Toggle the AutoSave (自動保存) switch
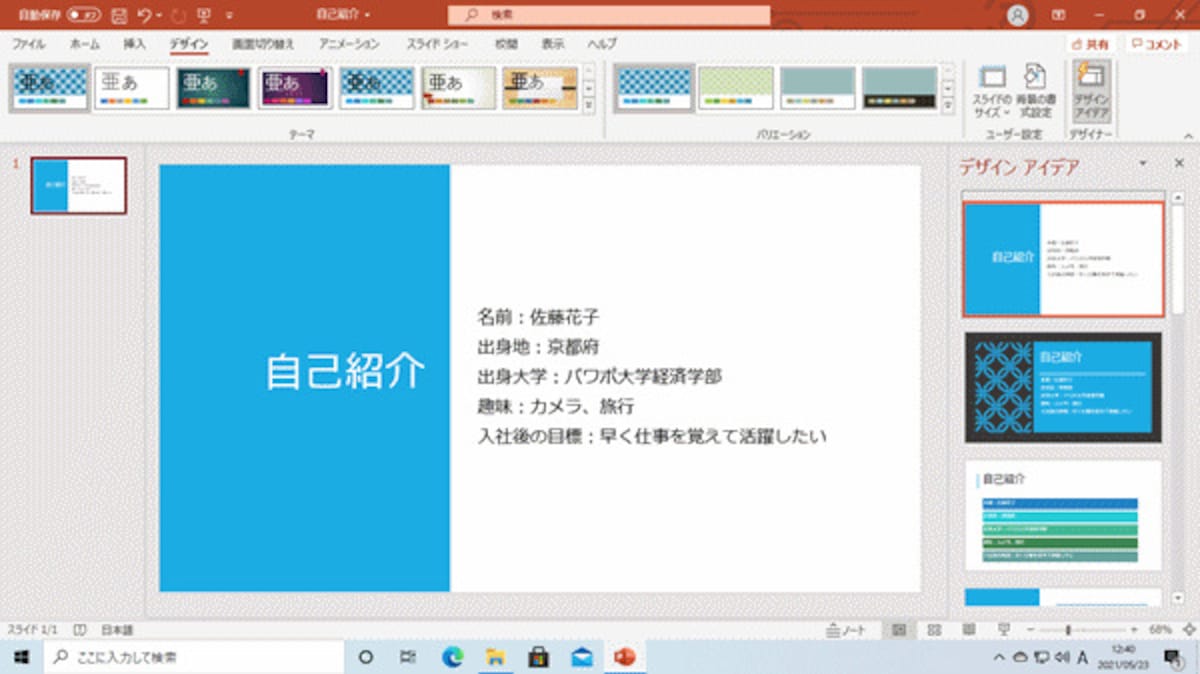 [84, 15]
